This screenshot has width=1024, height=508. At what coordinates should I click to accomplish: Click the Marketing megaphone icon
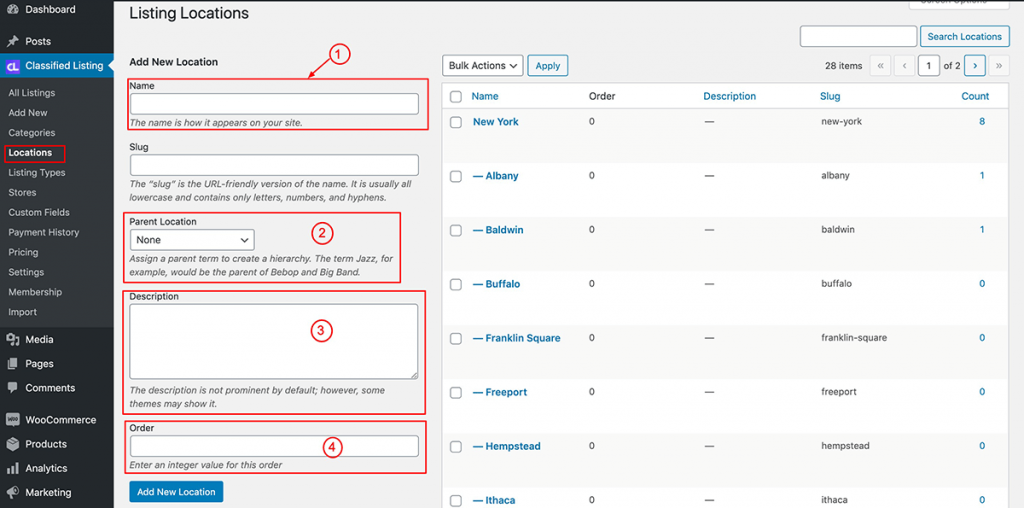pyautogui.click(x=12, y=492)
